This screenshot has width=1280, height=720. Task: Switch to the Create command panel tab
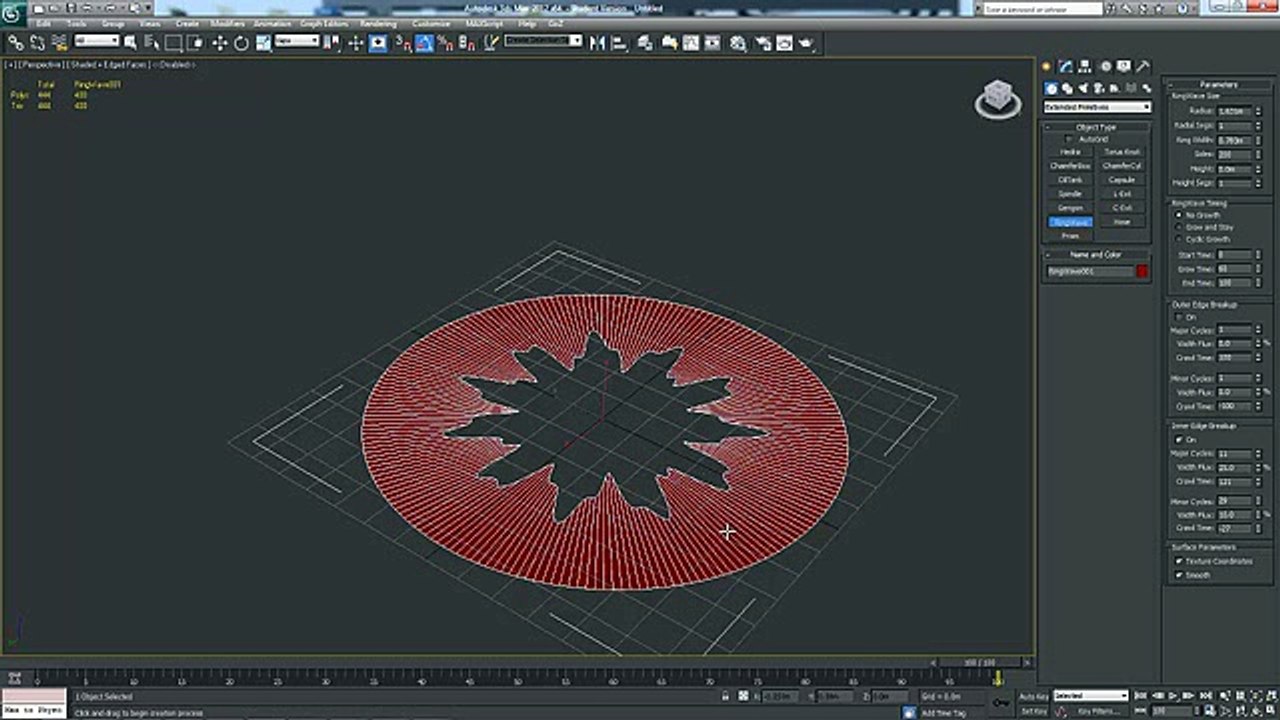coord(1047,67)
